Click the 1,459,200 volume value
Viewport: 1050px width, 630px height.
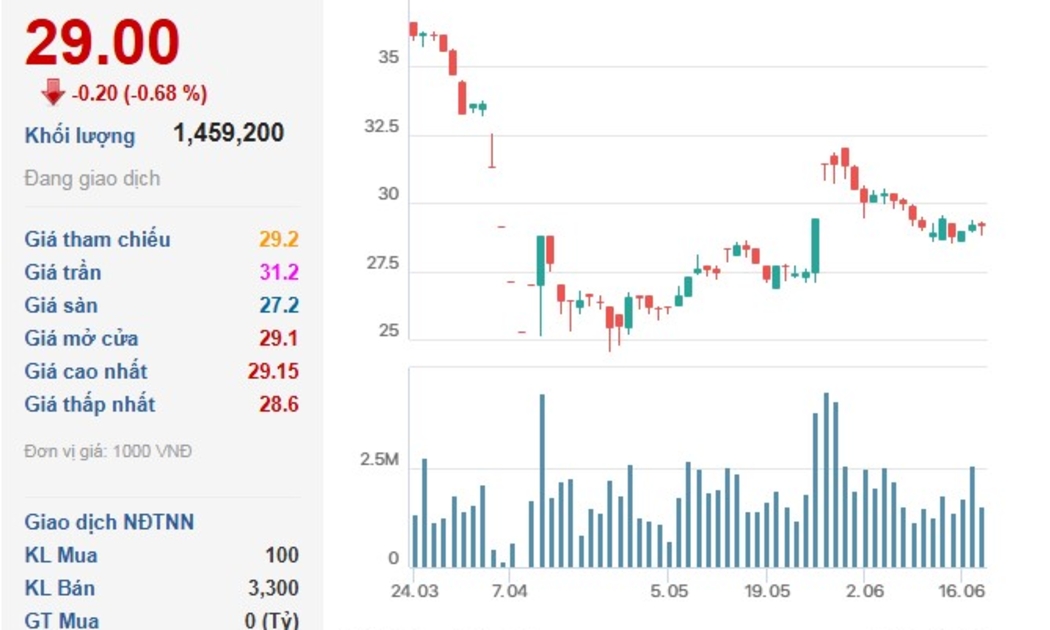tap(228, 133)
